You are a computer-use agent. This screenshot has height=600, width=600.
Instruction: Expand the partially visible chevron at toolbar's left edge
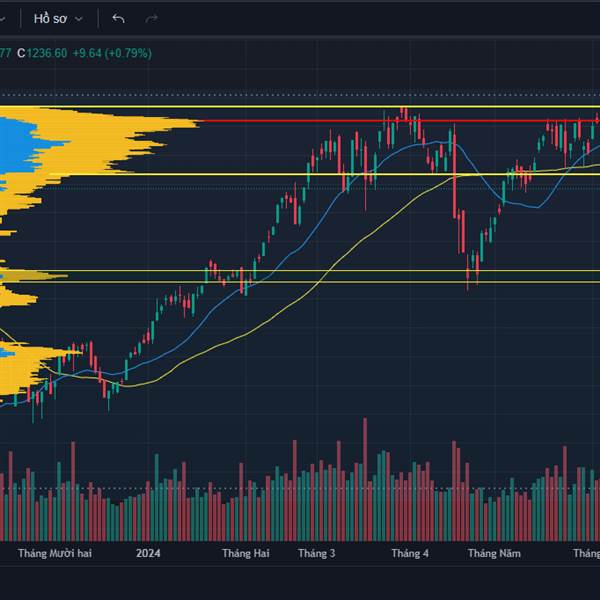[2, 19]
